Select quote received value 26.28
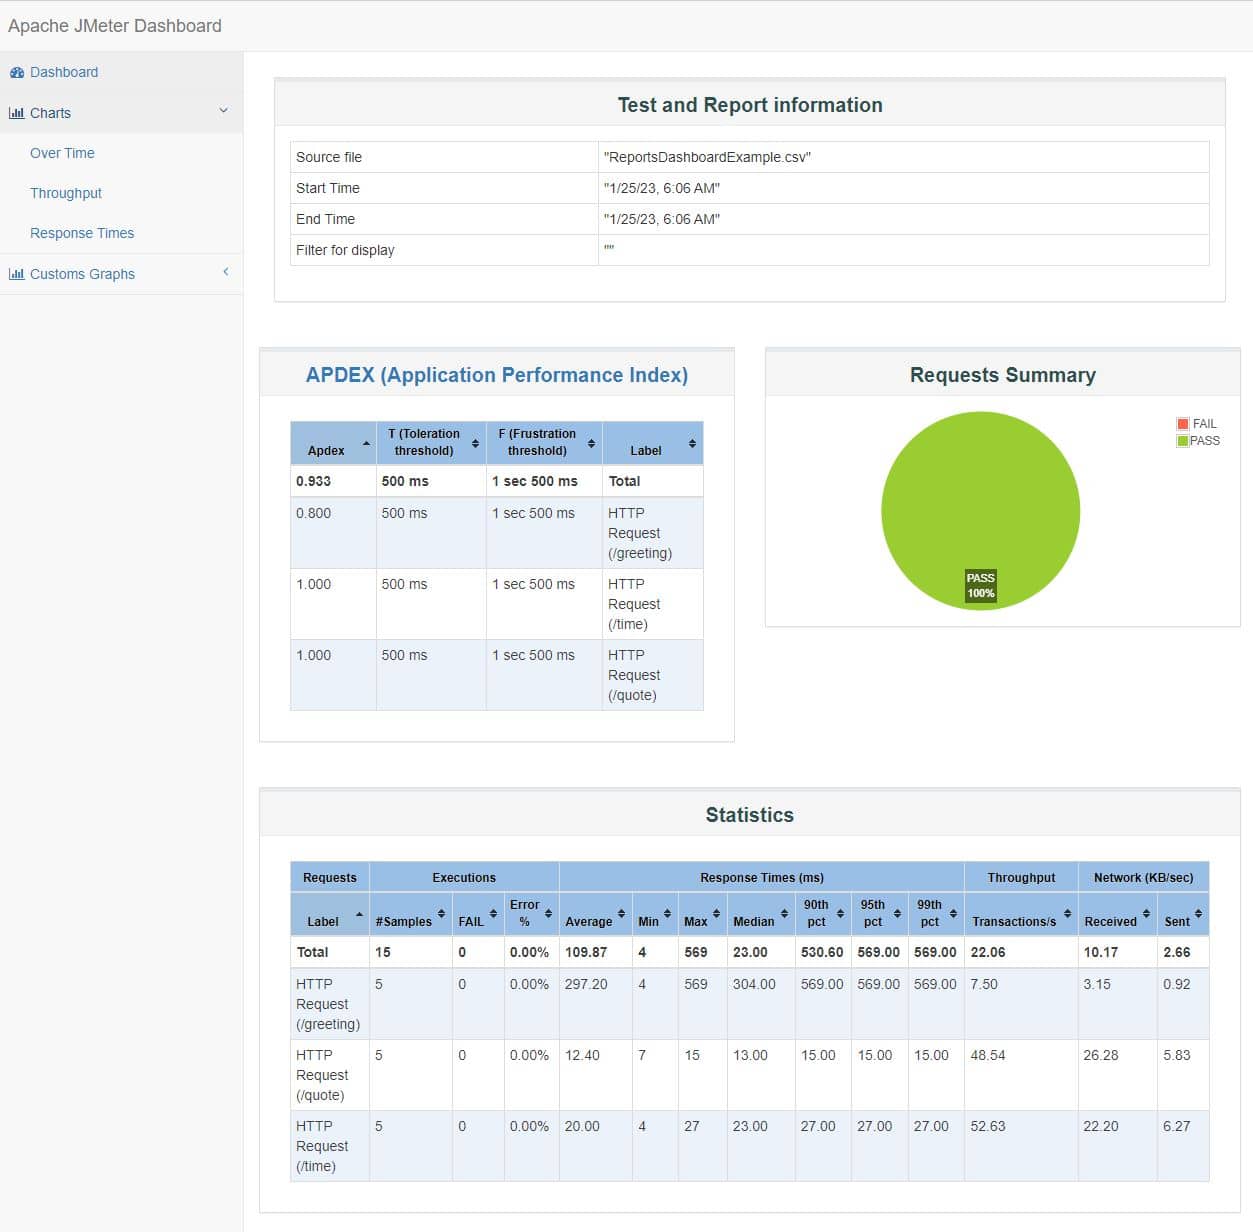Screen dimensions: 1253x1232 [x=1101, y=1055]
